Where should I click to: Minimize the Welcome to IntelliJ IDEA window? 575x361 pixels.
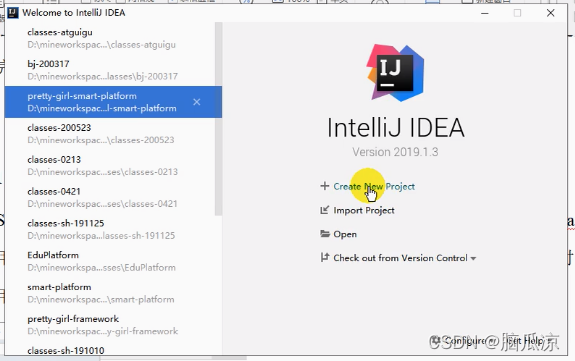click(485, 13)
